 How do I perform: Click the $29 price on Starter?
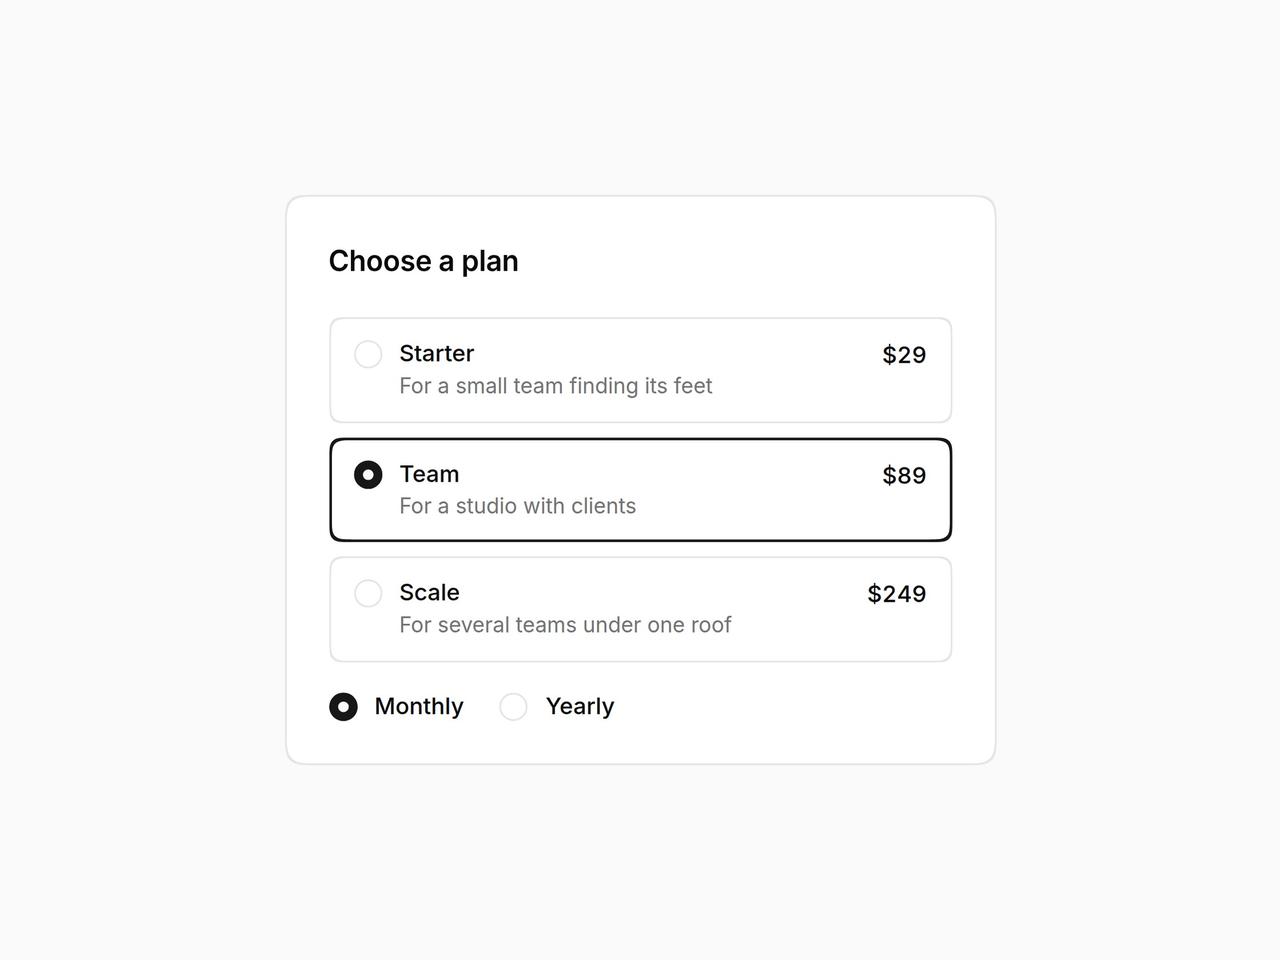coord(904,355)
